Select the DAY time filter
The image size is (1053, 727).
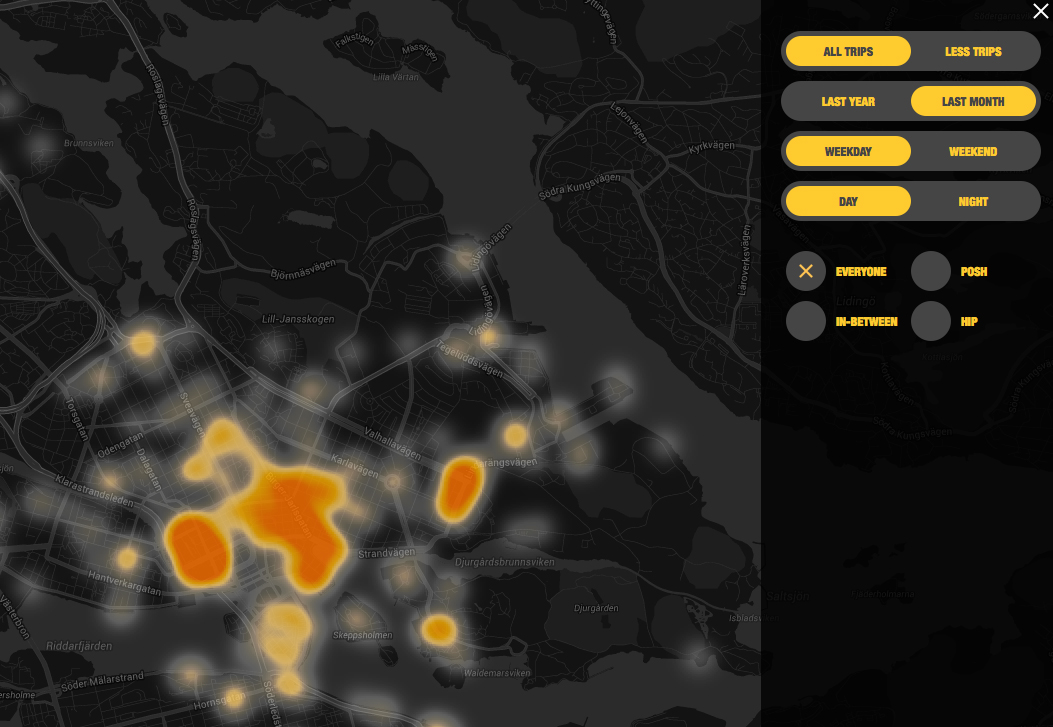(x=848, y=201)
